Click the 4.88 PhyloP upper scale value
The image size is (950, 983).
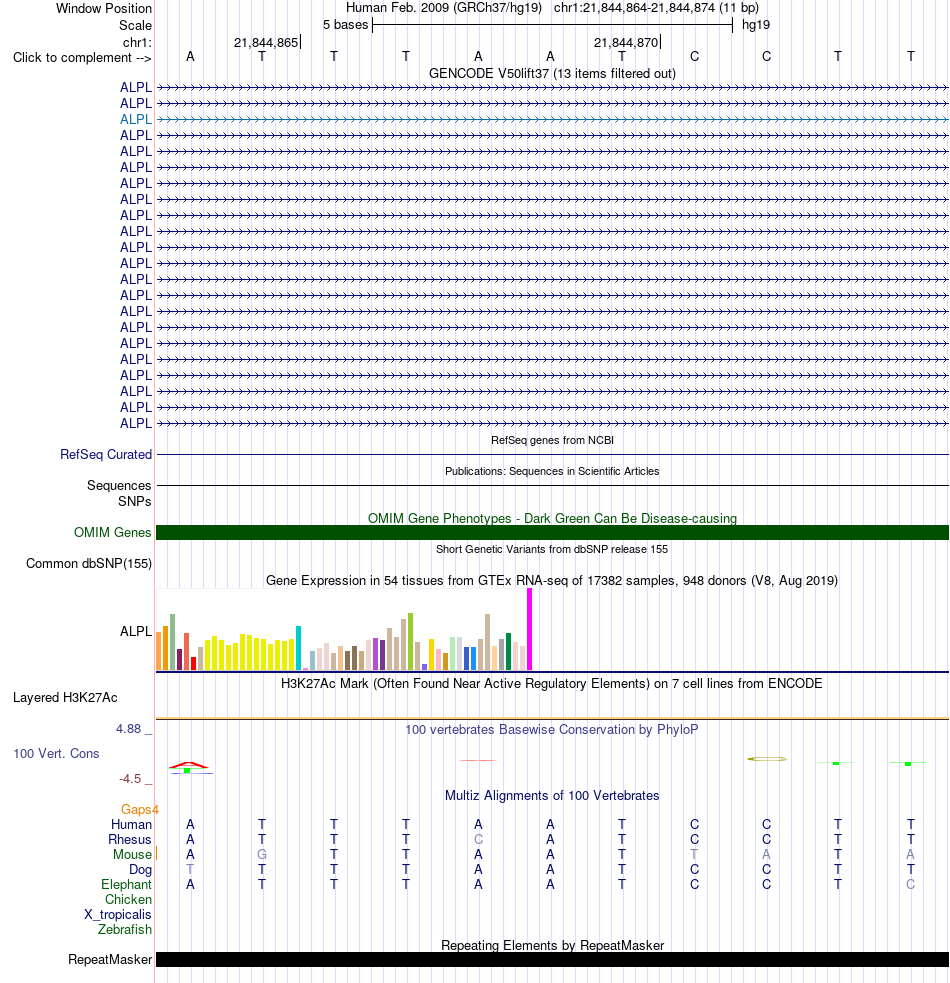[x=129, y=728]
